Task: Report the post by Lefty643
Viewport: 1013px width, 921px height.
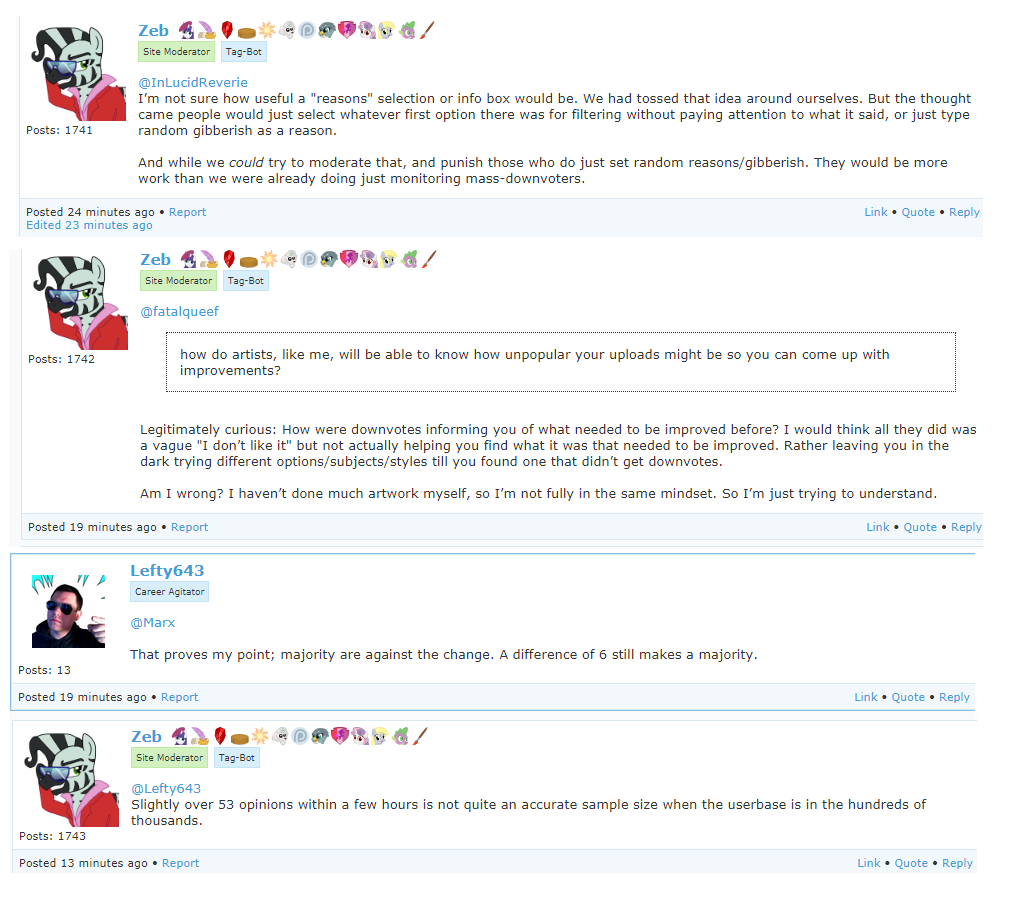Action: [x=179, y=697]
